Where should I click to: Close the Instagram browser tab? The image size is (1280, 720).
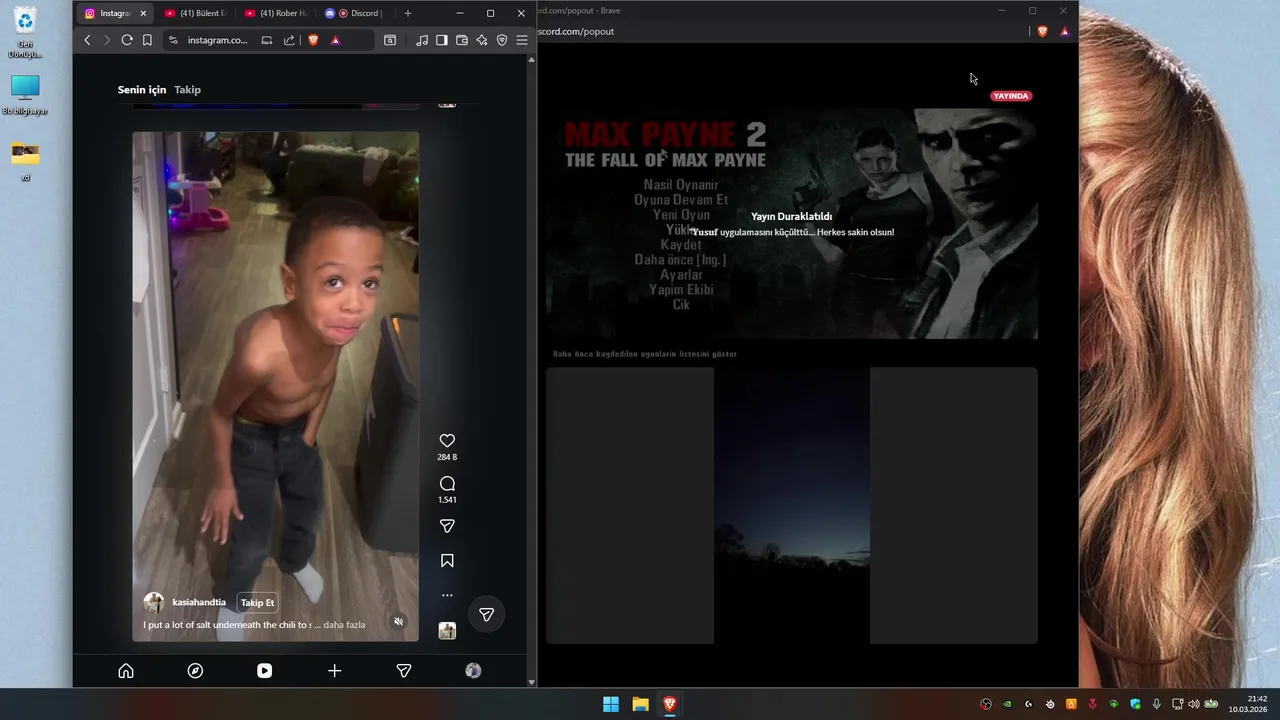click(143, 13)
